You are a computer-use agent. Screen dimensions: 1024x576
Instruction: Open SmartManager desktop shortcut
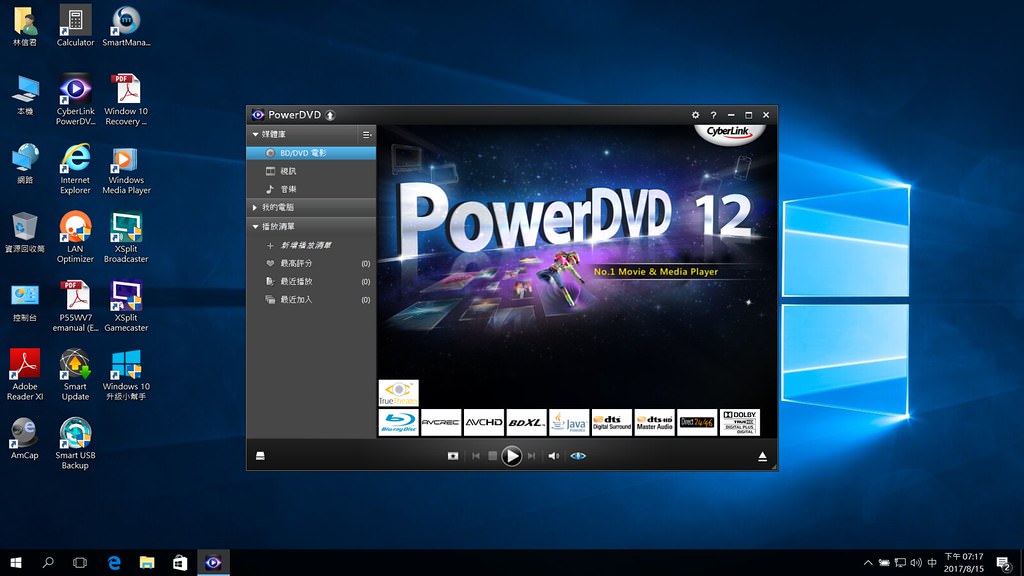click(x=126, y=26)
